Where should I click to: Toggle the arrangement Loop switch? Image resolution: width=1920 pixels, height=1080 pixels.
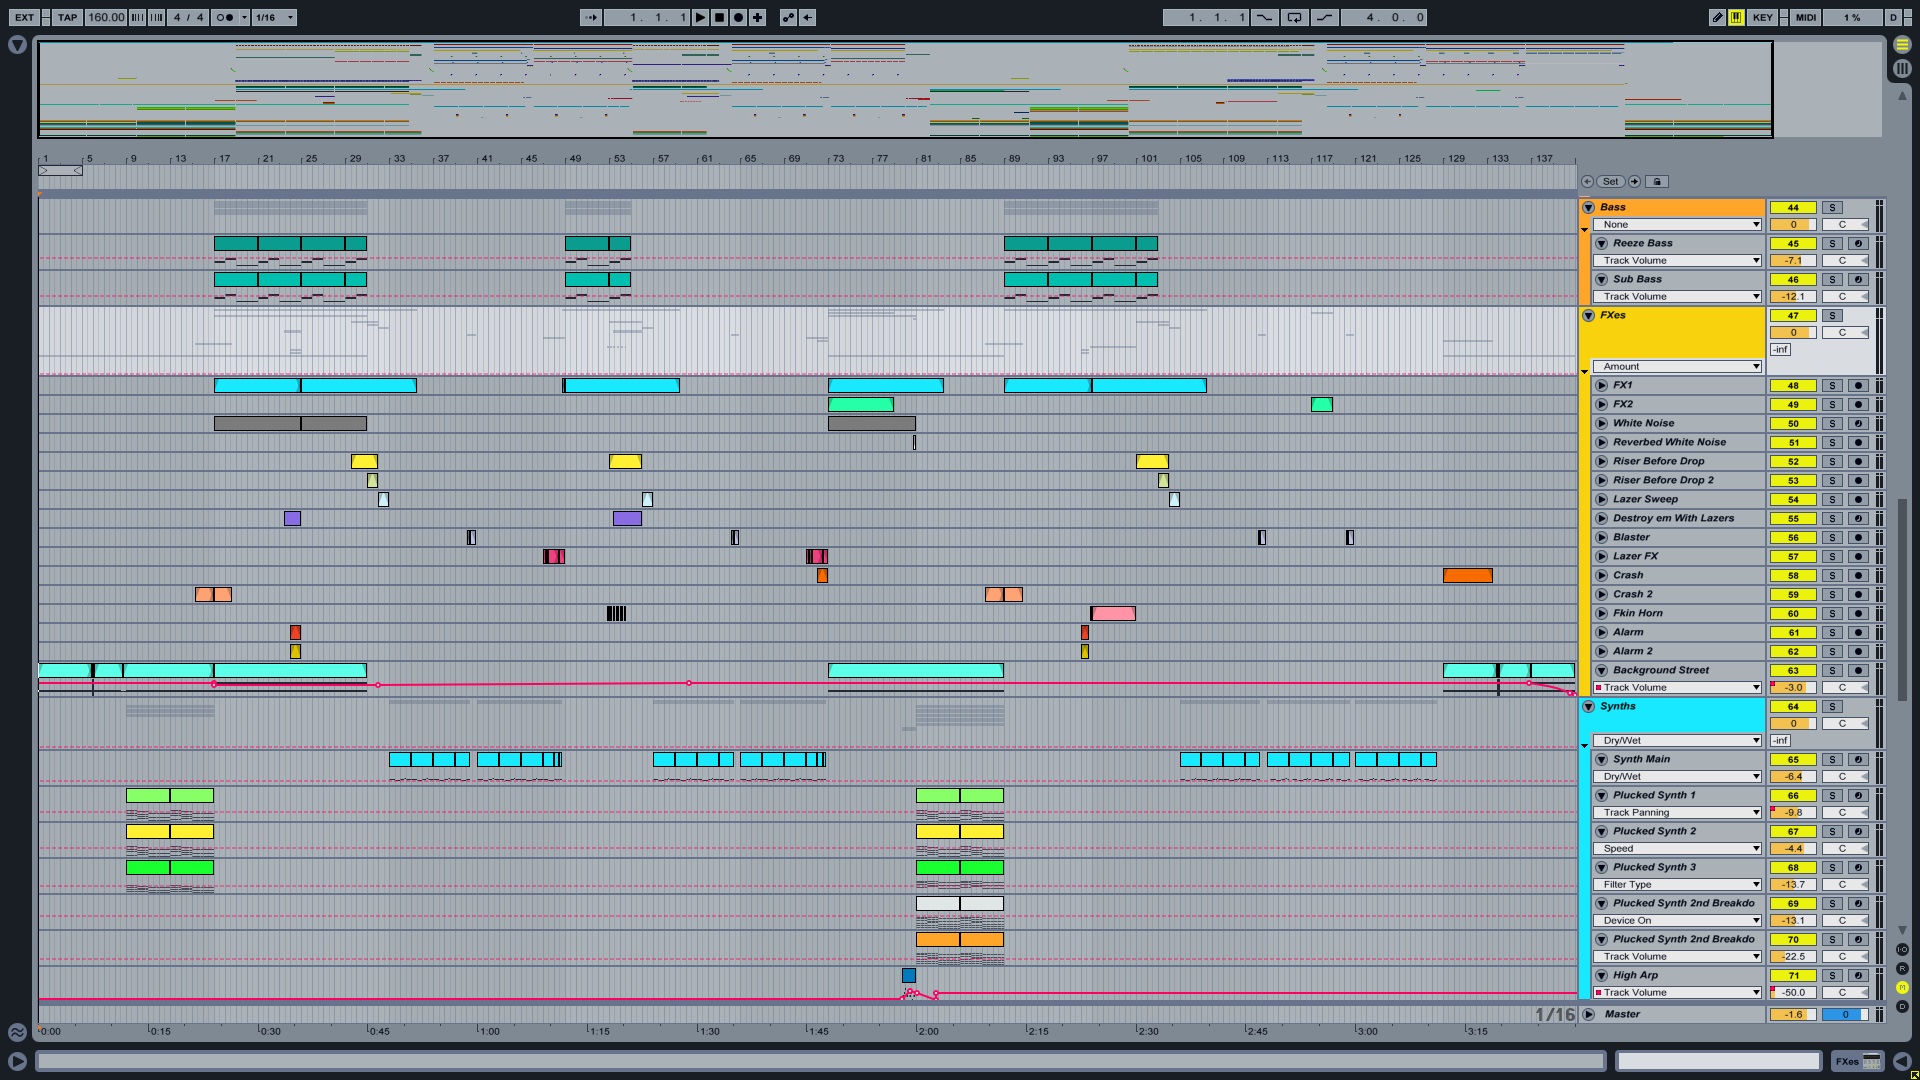tap(1294, 17)
